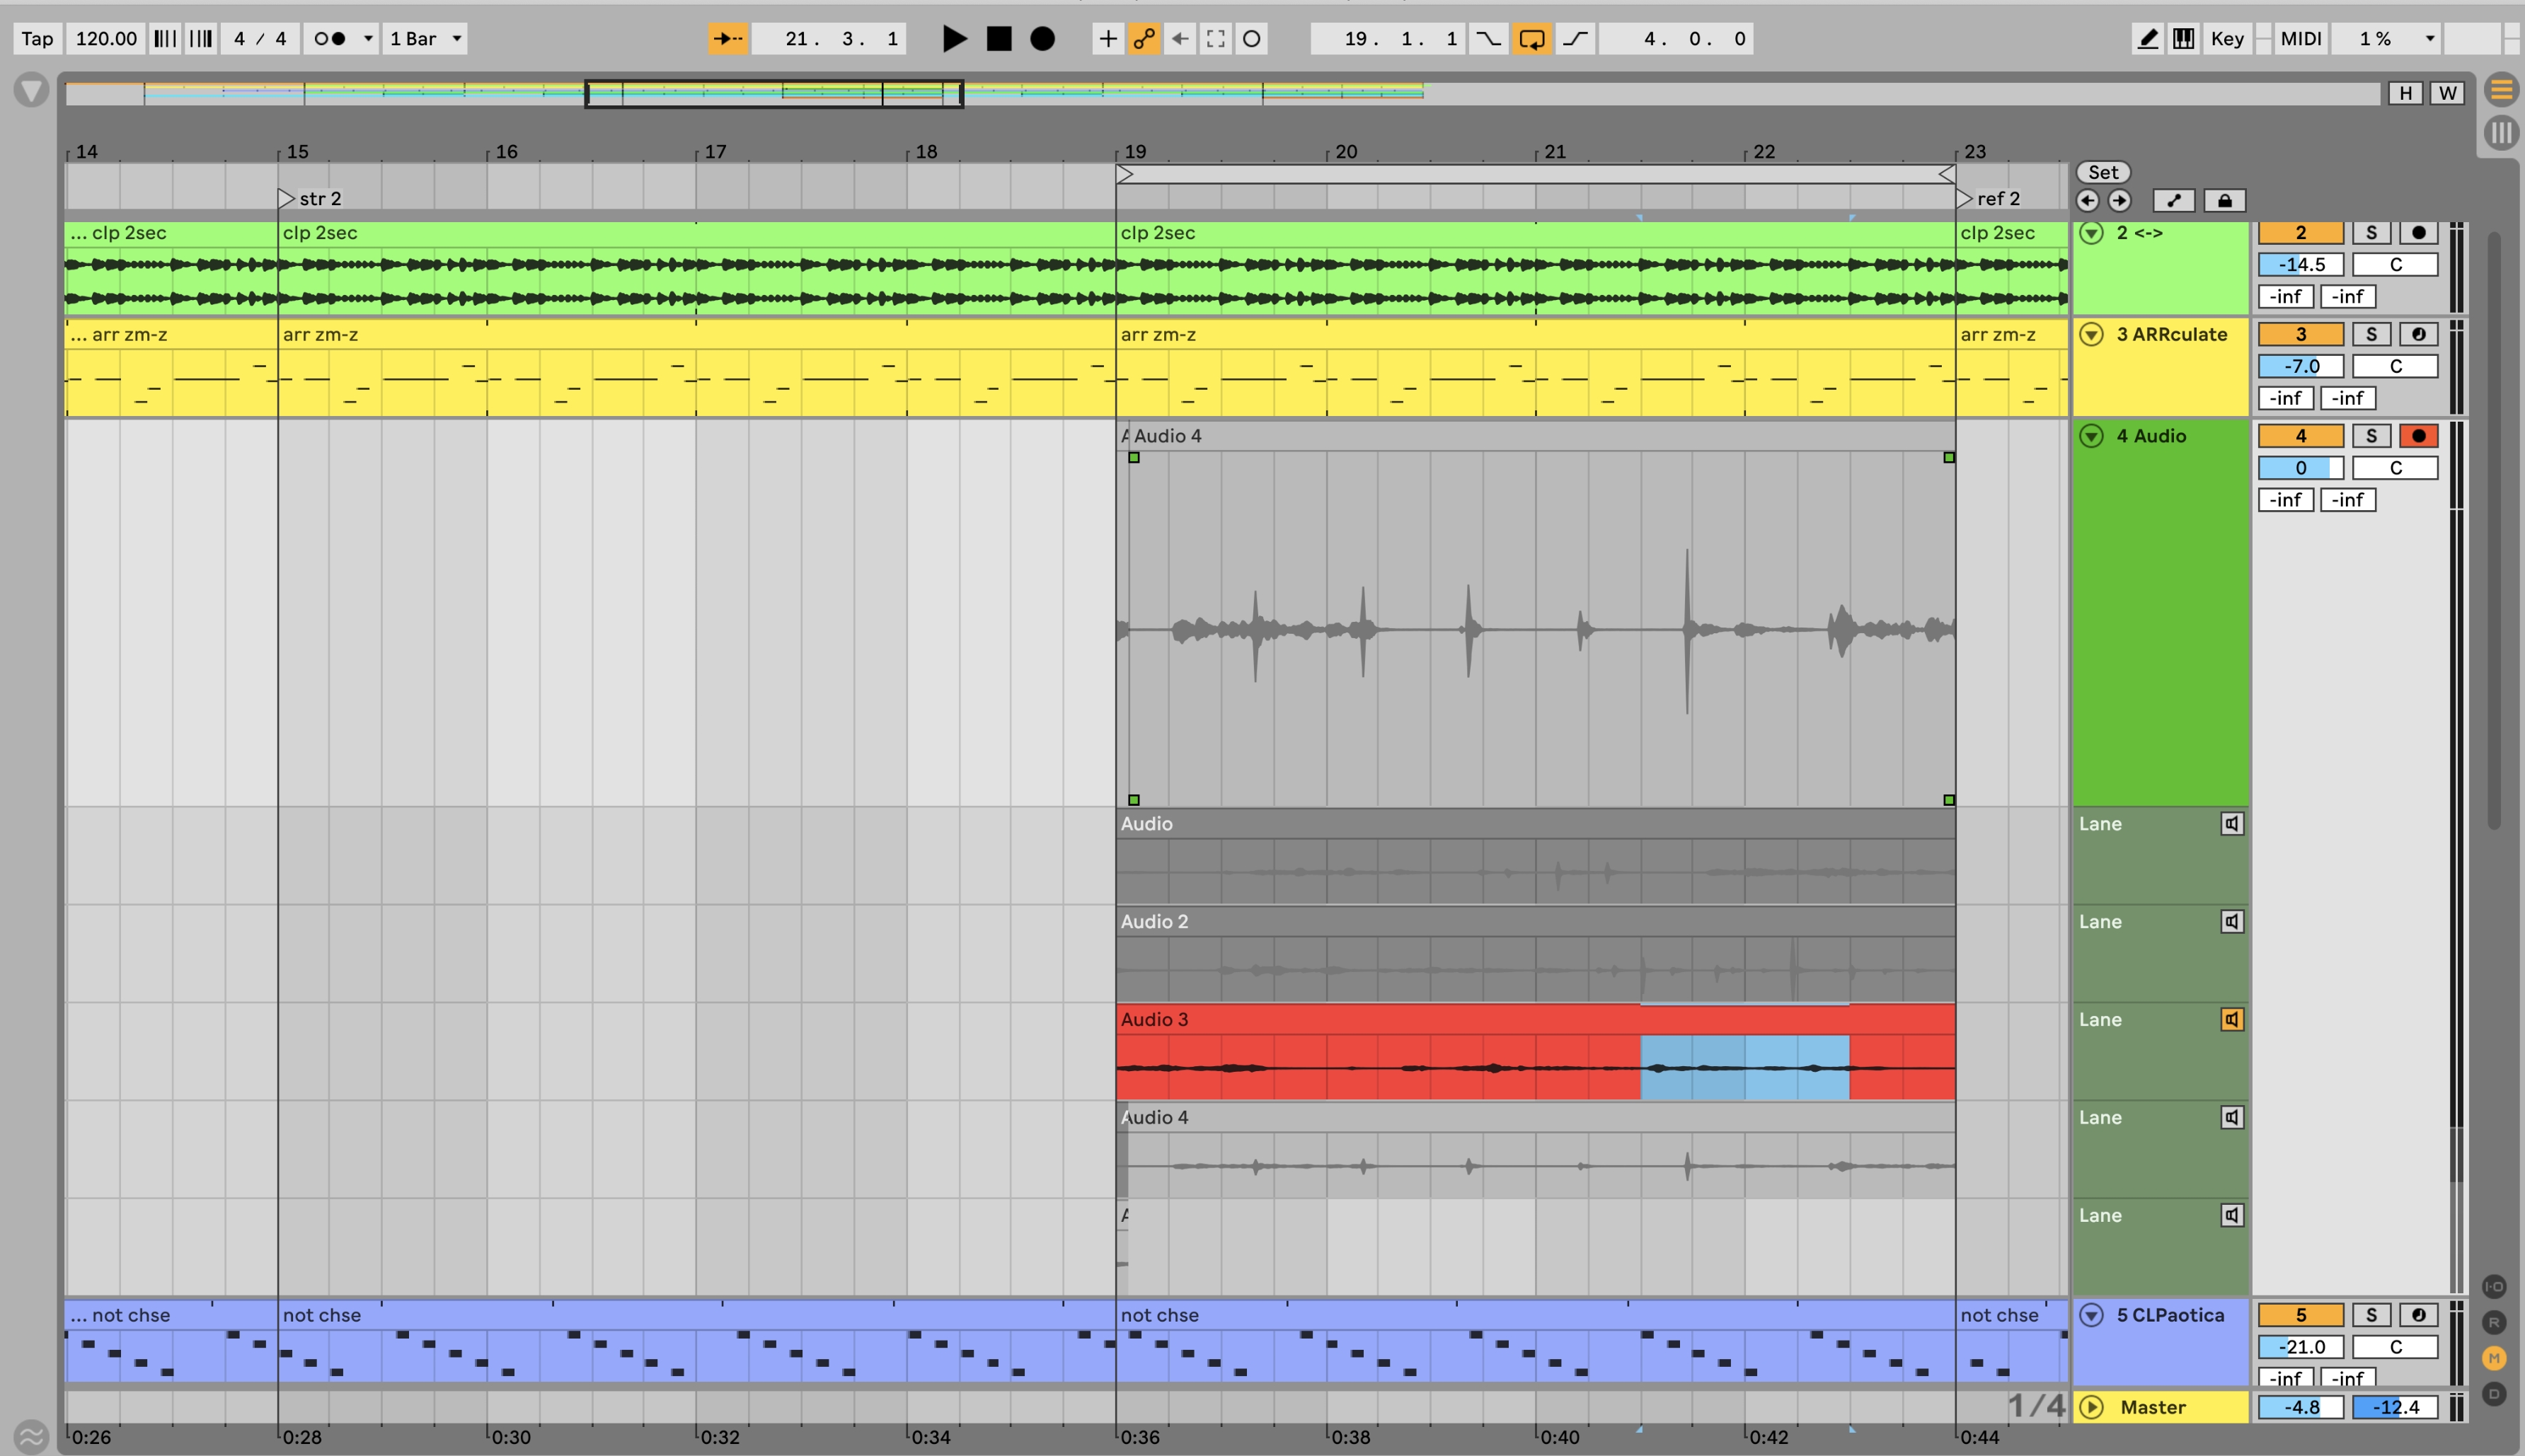Click the Set locator button

(x=2102, y=172)
